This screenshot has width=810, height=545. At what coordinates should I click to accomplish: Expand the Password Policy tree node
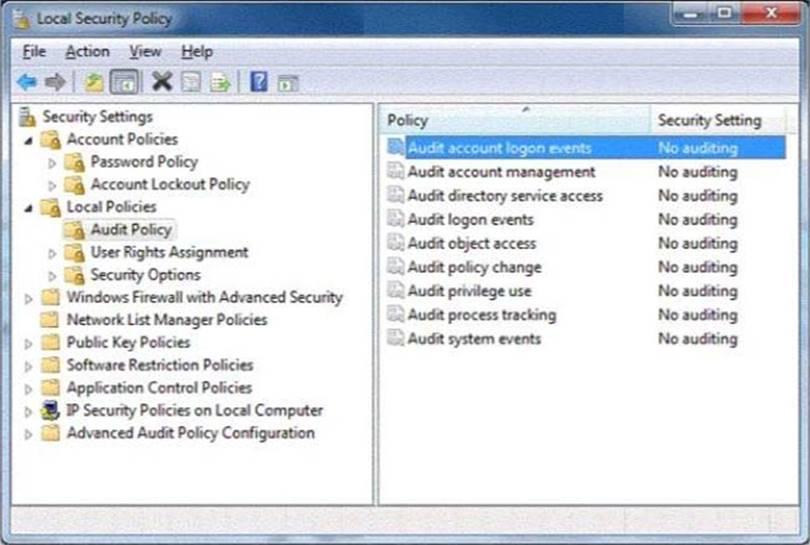53,162
